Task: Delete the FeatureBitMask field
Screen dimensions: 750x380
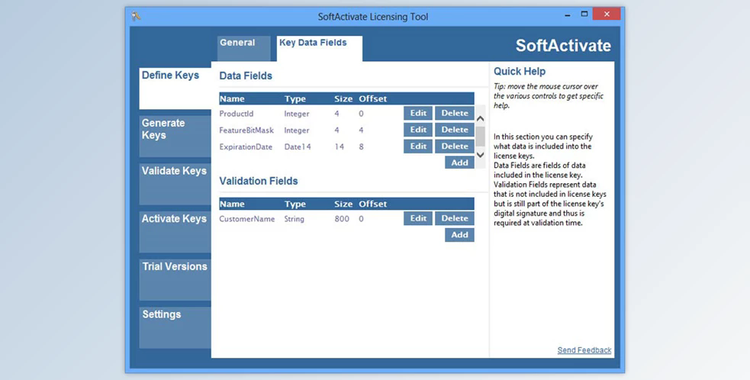Action: click(454, 130)
